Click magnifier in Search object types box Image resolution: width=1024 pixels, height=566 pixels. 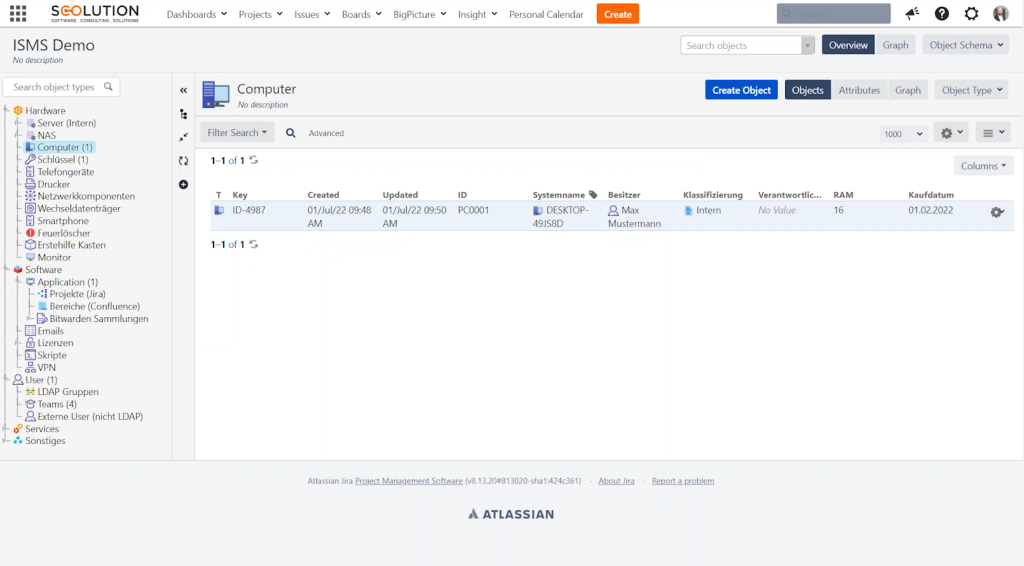point(108,87)
